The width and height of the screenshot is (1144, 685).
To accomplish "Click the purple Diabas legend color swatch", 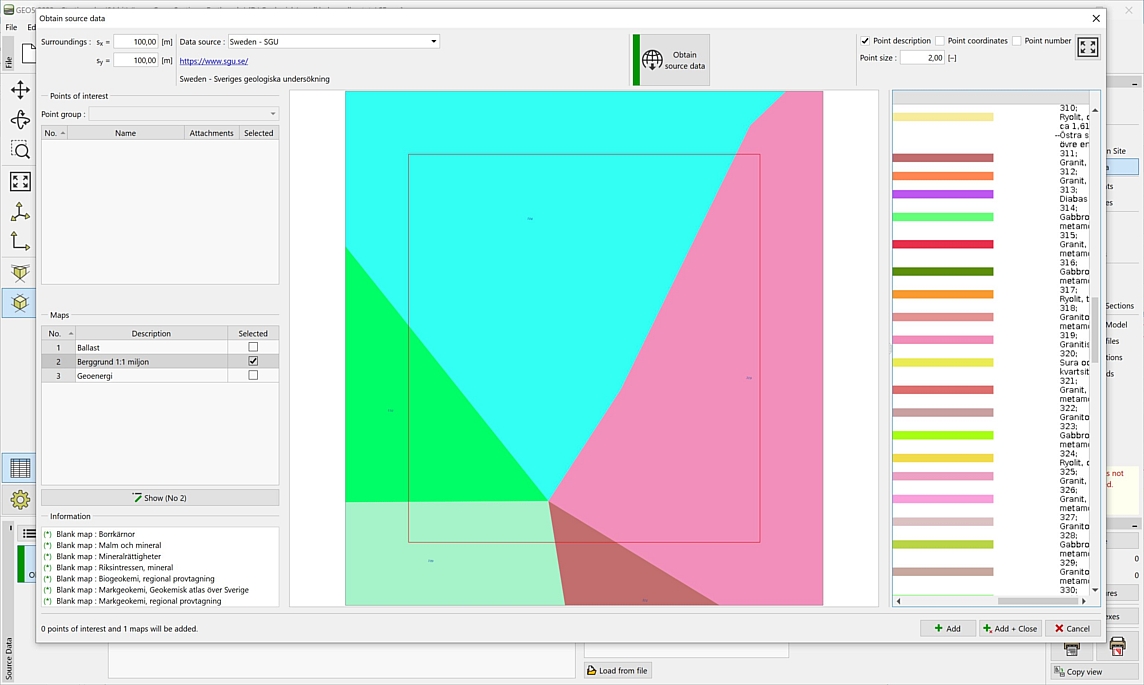I will [x=942, y=194].
